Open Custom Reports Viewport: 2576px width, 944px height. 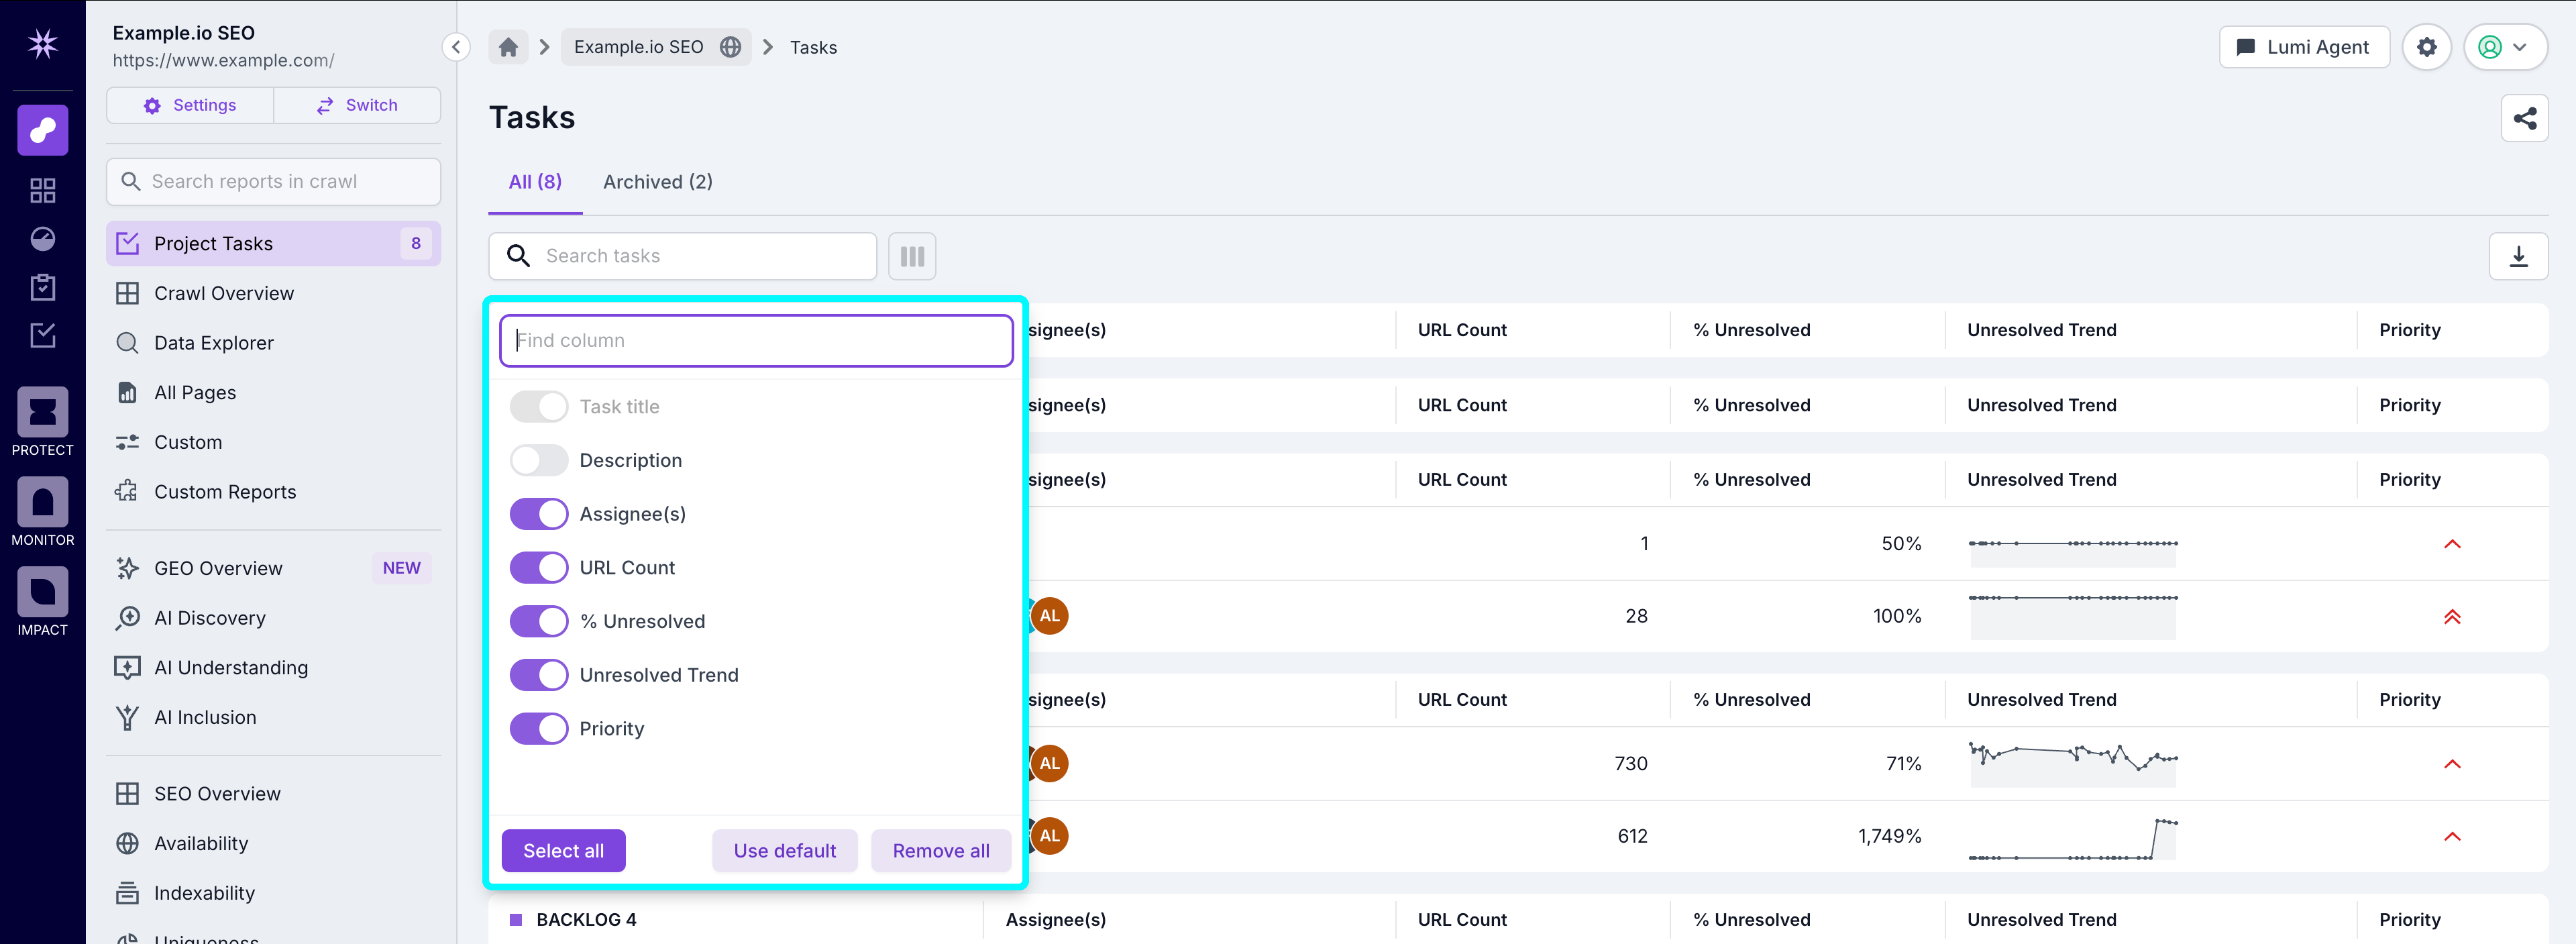(225, 491)
